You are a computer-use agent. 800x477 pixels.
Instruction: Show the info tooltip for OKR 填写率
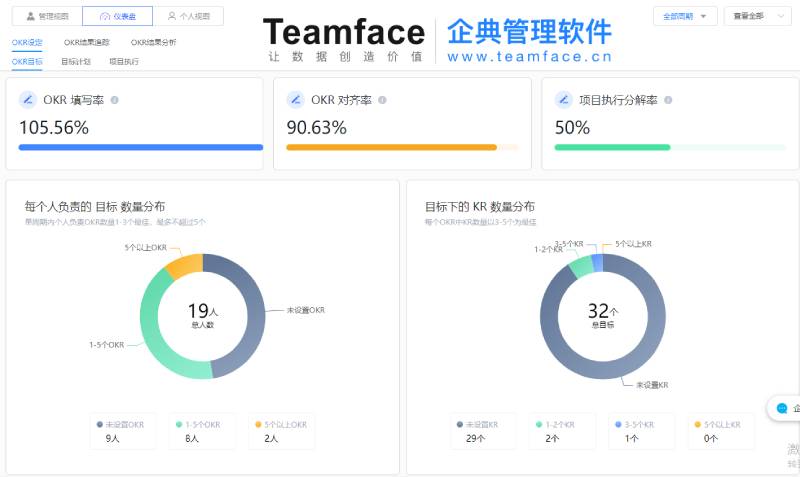[114, 100]
